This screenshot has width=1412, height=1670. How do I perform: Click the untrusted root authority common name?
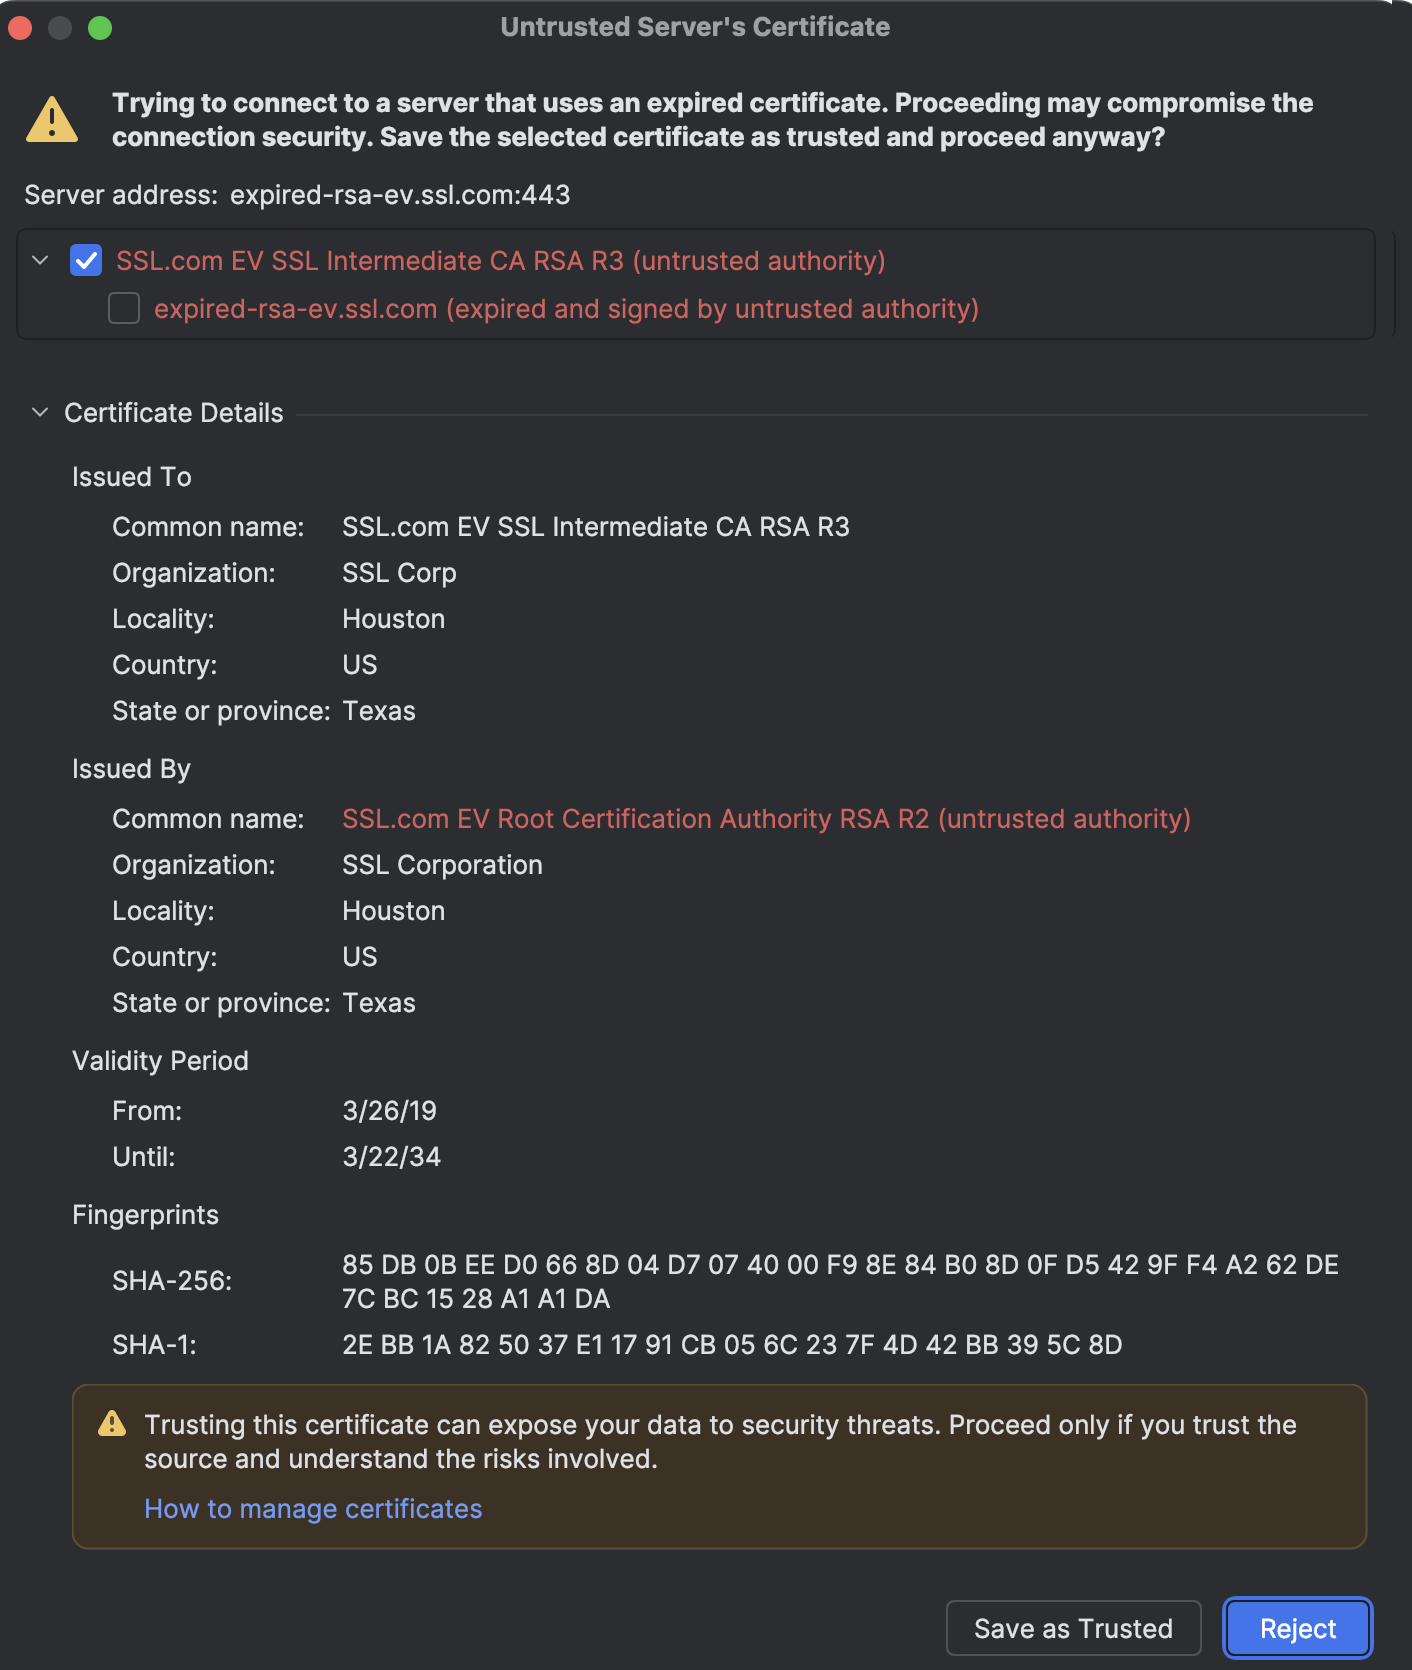click(x=766, y=819)
